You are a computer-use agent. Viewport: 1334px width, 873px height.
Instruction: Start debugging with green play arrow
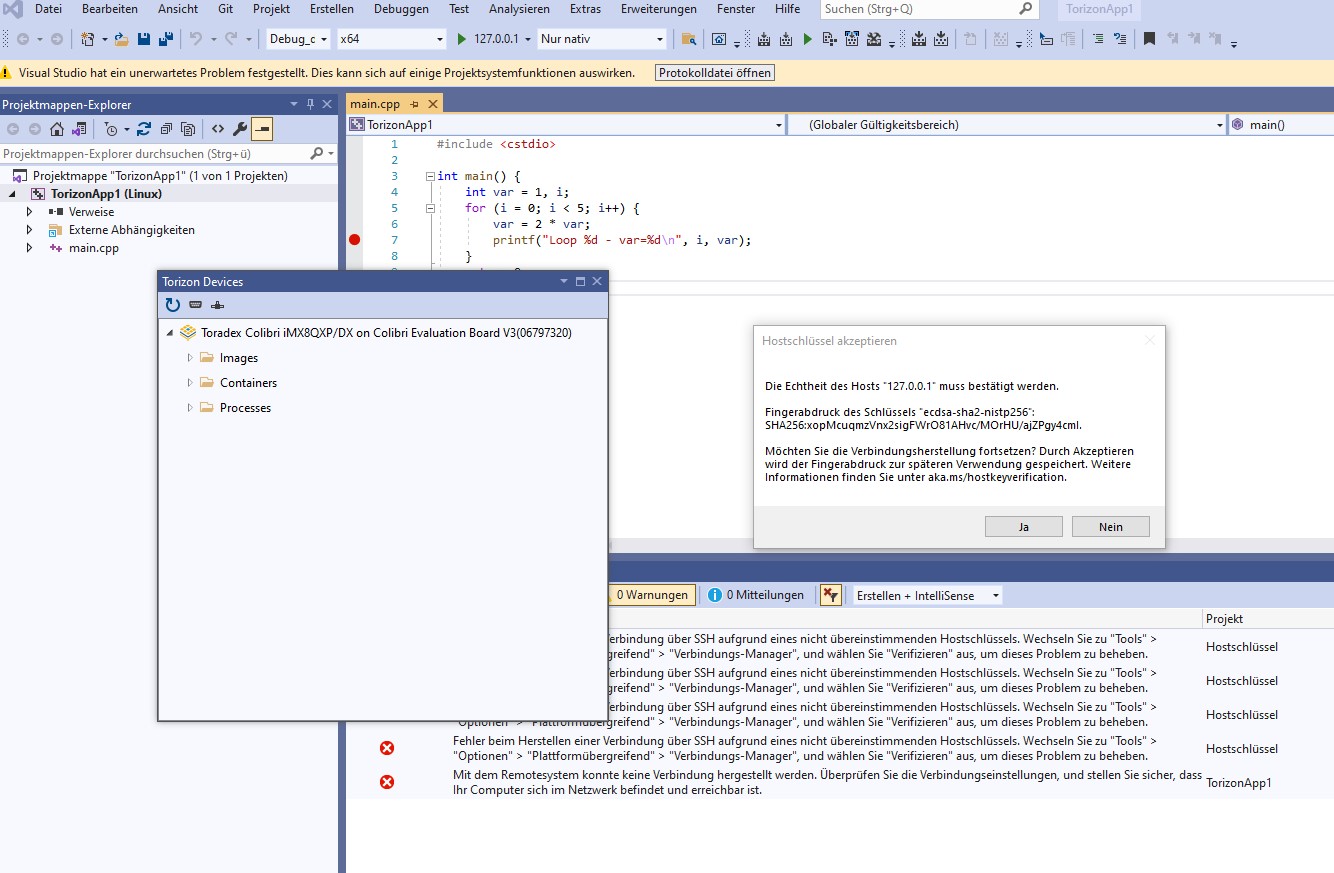(462, 39)
